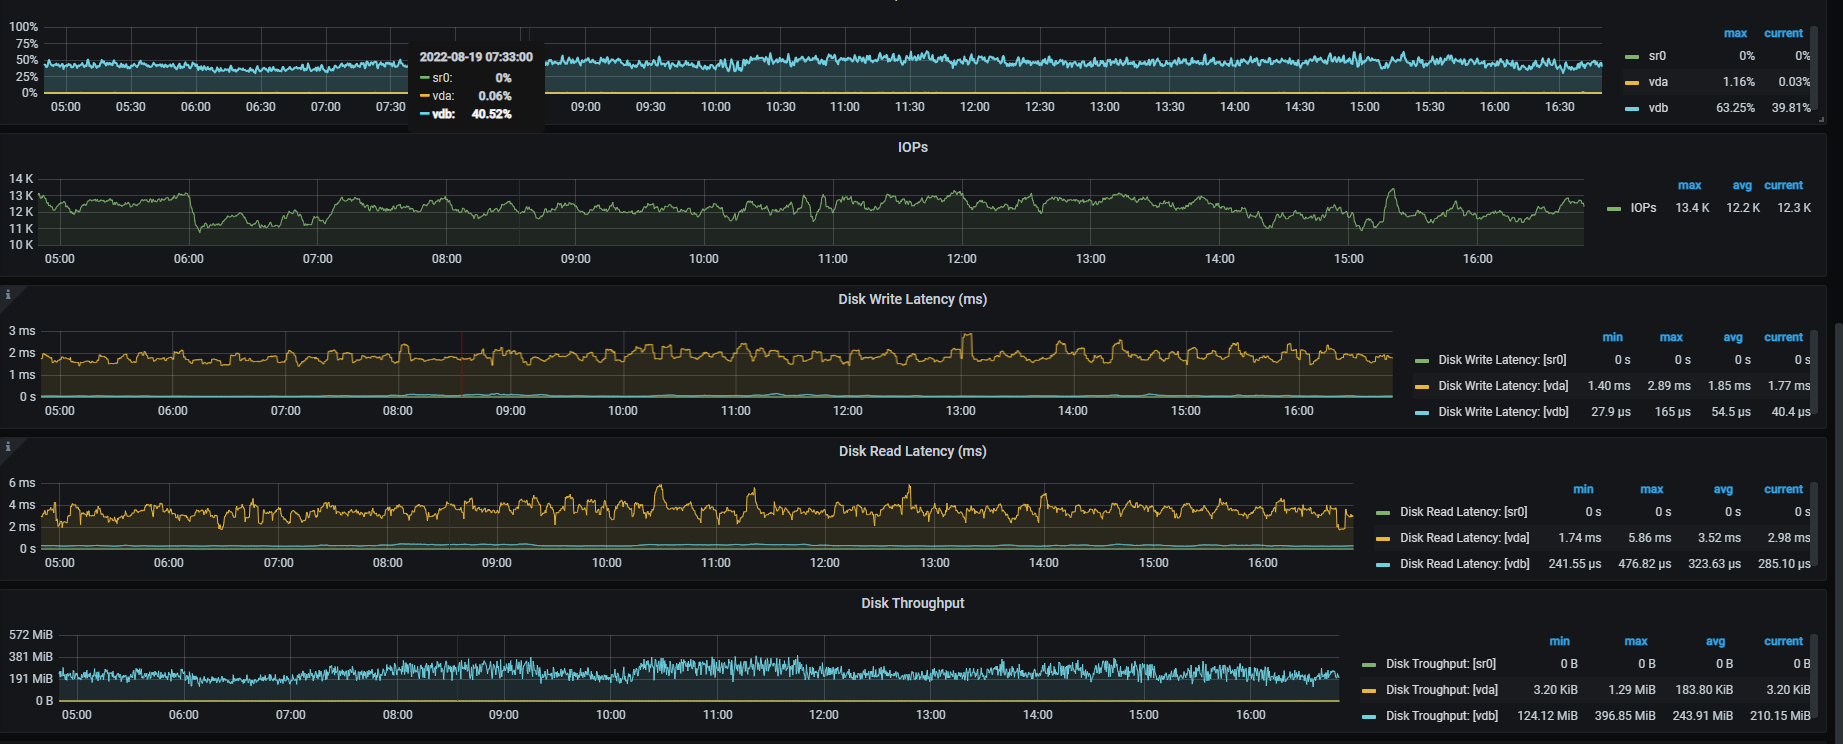Sort IOPs legend by max column
The width and height of the screenshot is (1843, 744).
tap(1689, 185)
